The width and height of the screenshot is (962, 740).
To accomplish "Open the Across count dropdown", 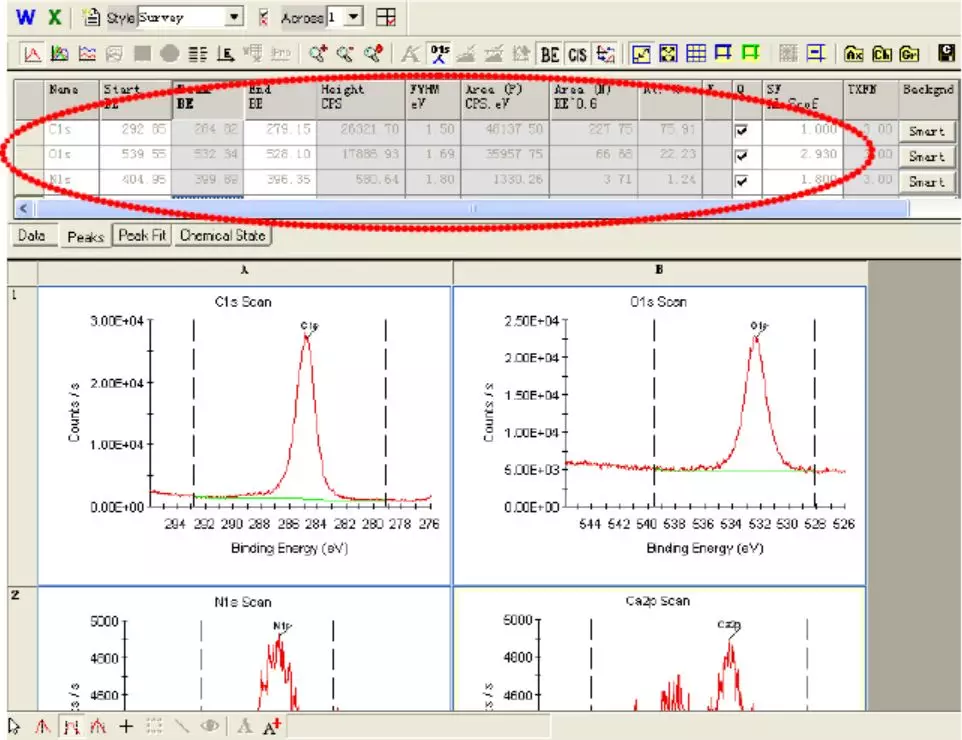I will point(355,17).
